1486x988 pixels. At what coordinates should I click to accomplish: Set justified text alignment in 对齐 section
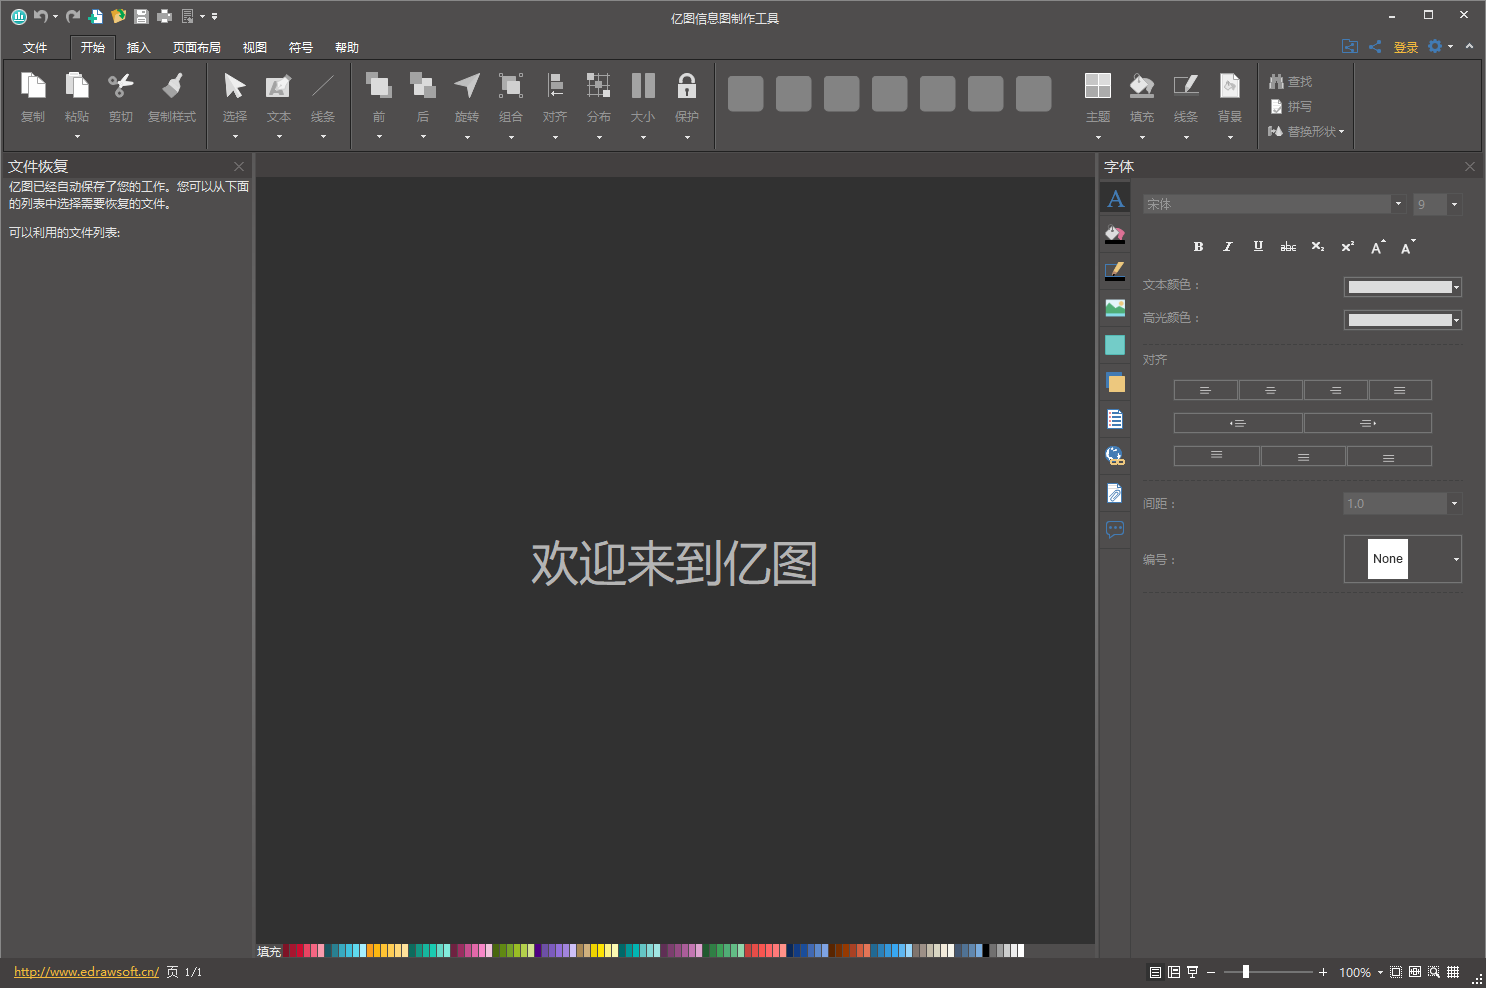pyautogui.click(x=1400, y=391)
